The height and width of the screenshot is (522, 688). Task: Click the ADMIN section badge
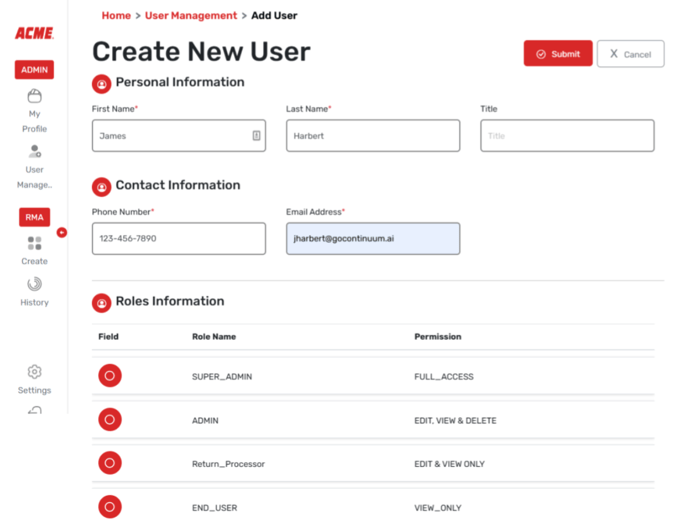tap(34, 70)
